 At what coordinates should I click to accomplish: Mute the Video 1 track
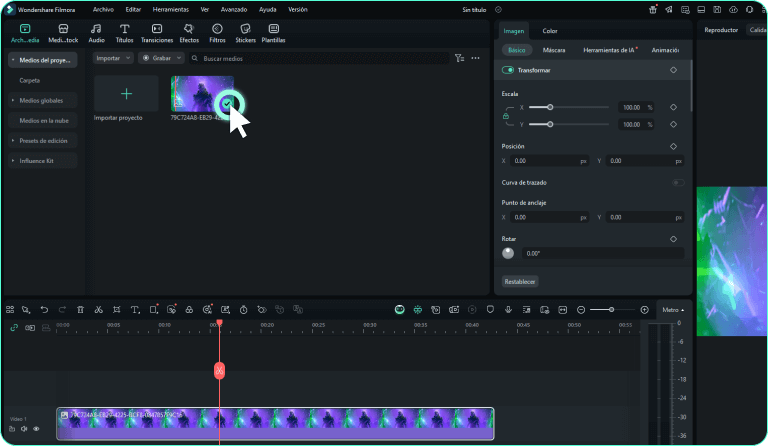click(24, 429)
